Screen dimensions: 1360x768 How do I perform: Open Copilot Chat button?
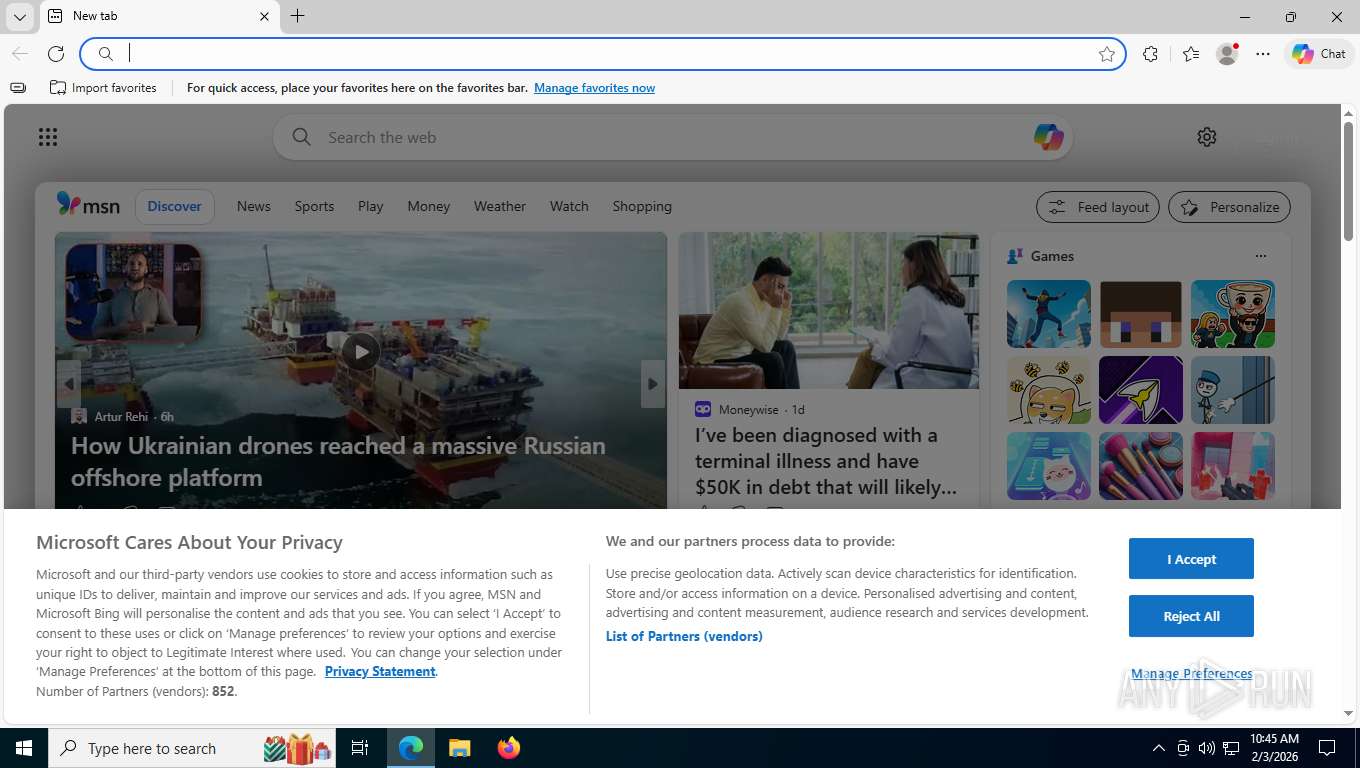[x=1319, y=54]
